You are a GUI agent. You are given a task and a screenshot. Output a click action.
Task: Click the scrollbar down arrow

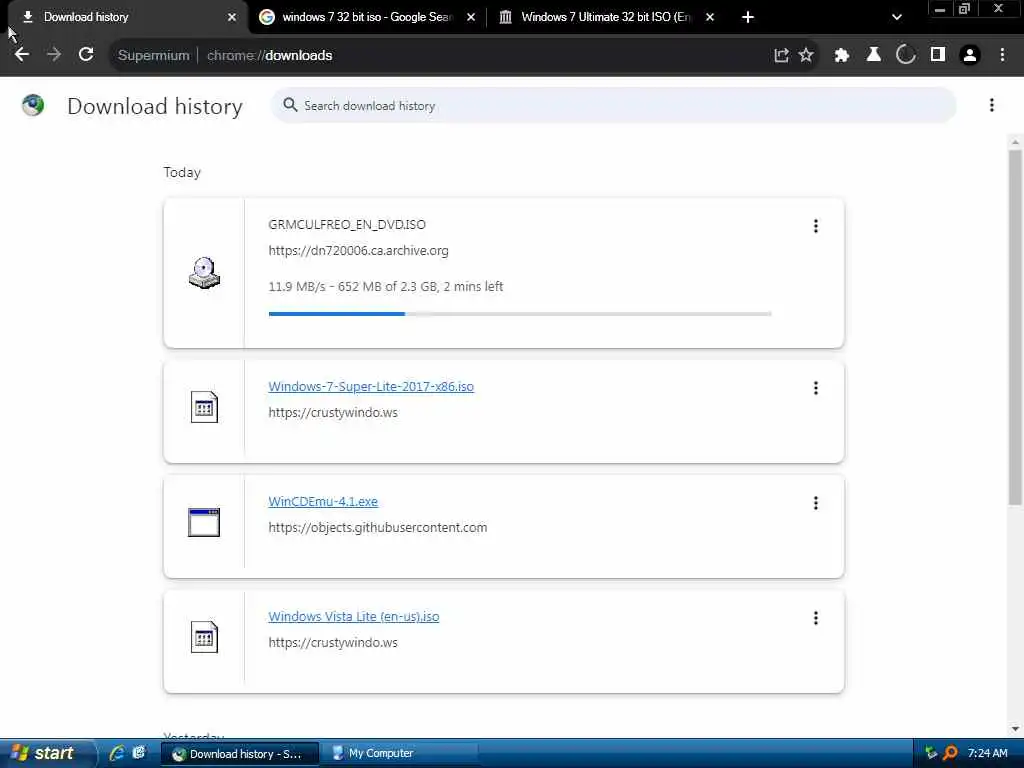tap(1015, 728)
